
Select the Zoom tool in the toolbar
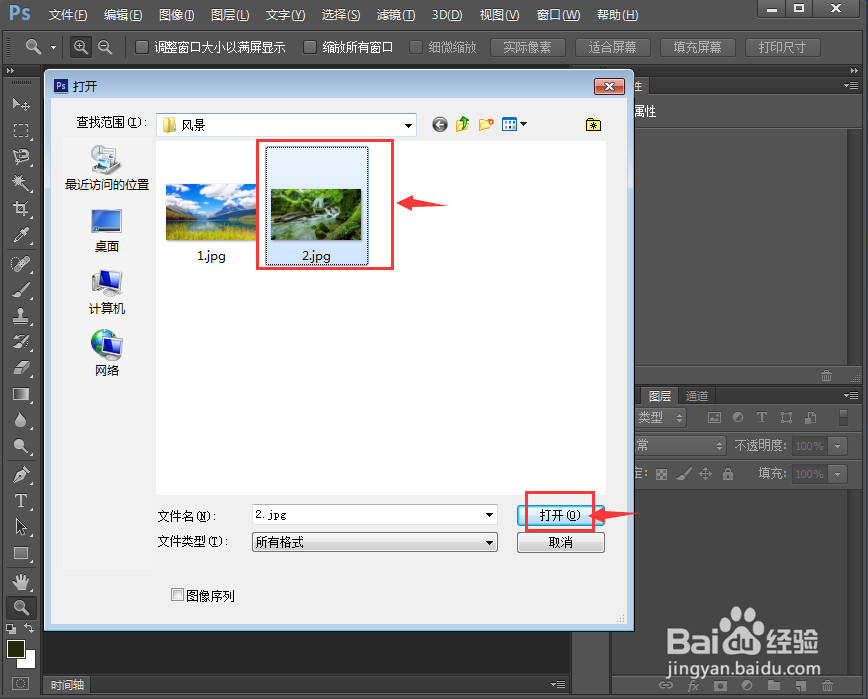(x=22, y=606)
